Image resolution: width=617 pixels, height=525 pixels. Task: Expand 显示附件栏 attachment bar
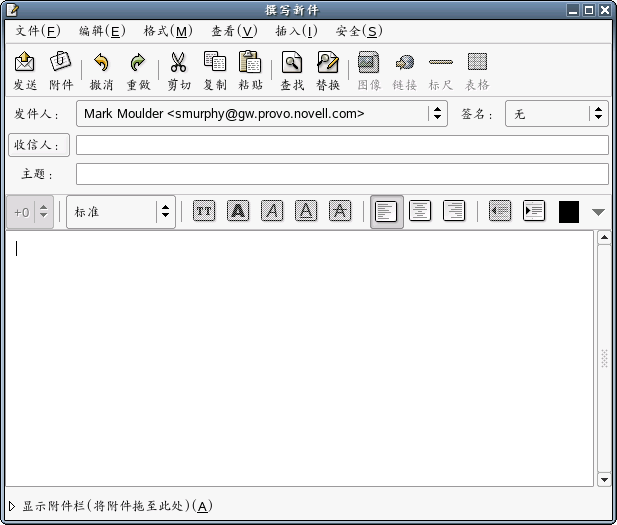point(12,506)
